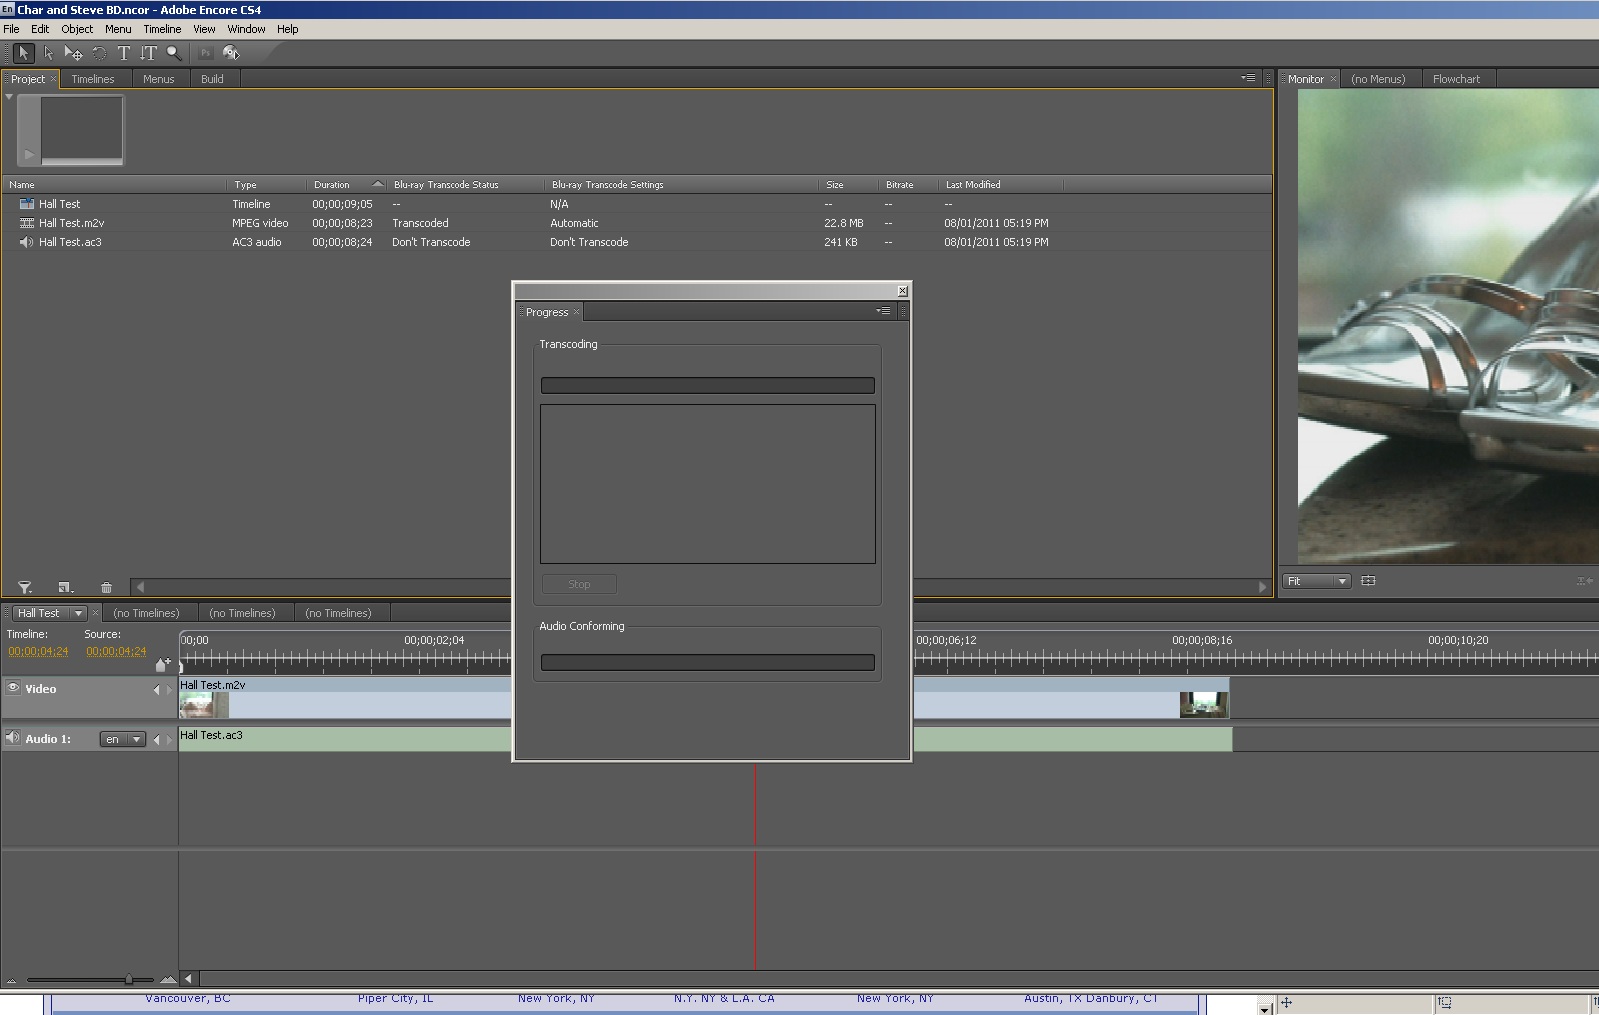1599x1015 pixels.
Task: Click the trash delete icon in Project panel
Action: [x=106, y=588]
